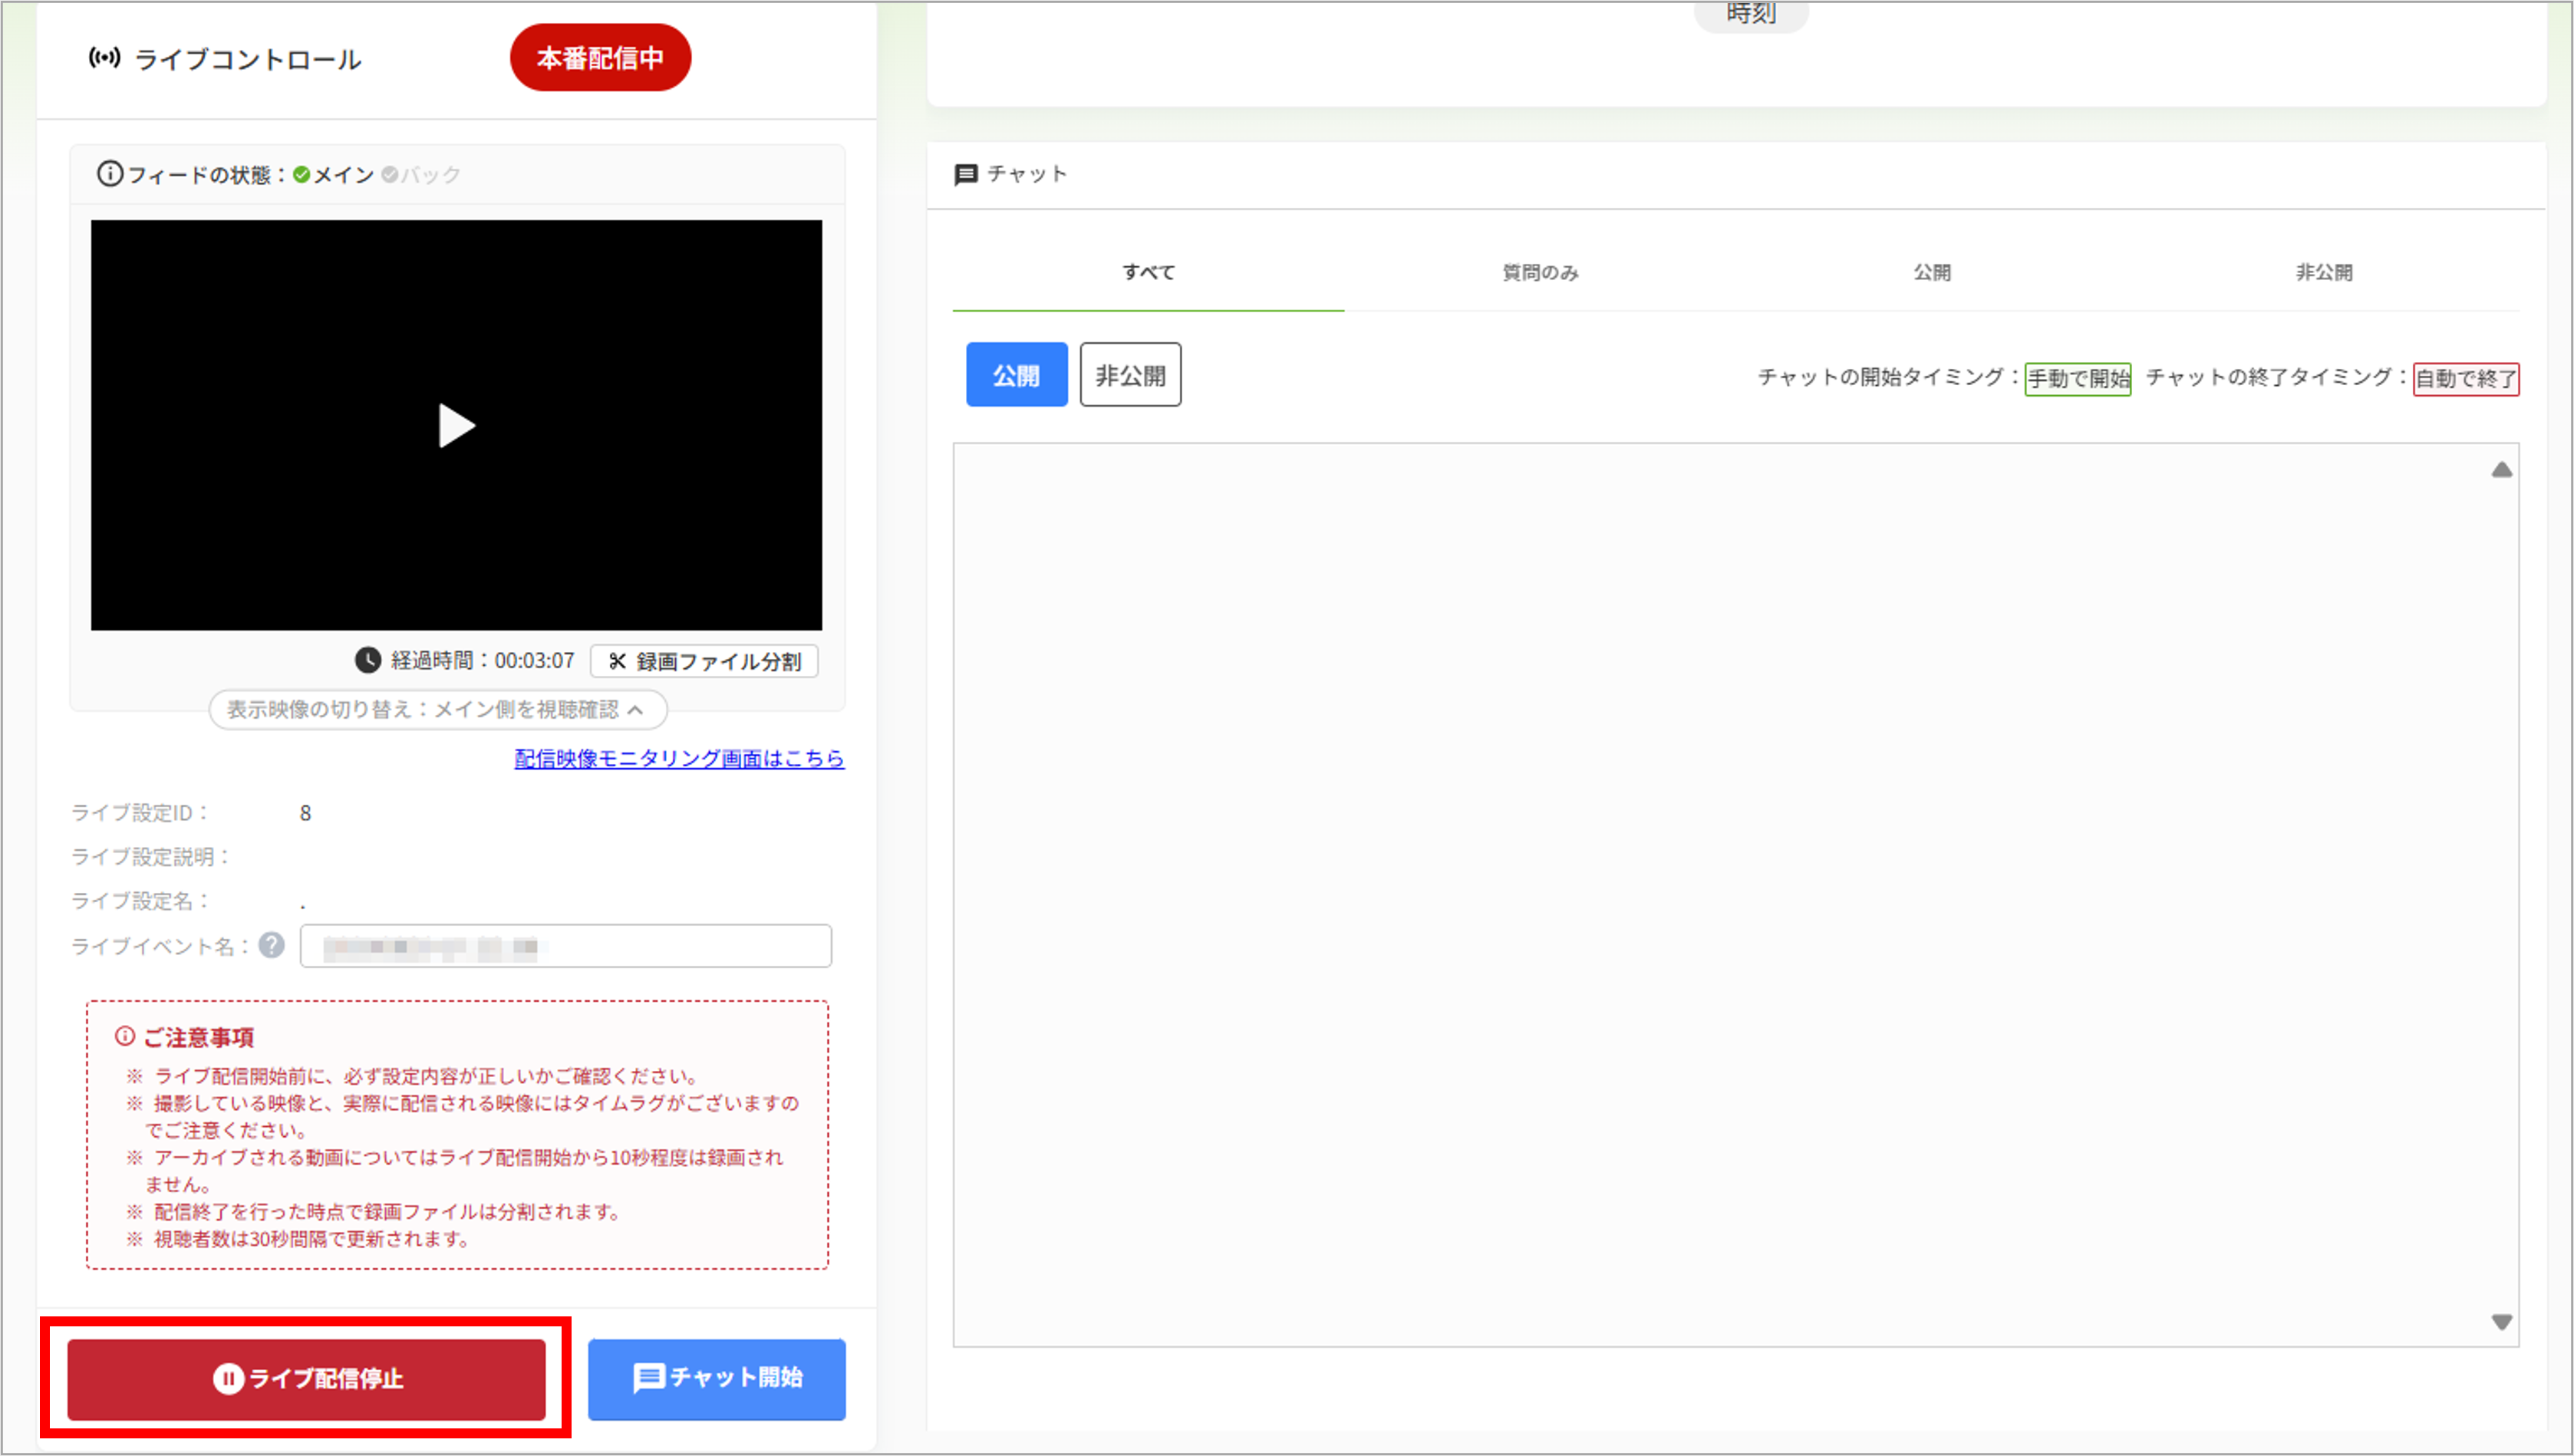Click the green メイン feed check icon
Viewport: 2574px width, 1456px height.
click(x=301, y=175)
